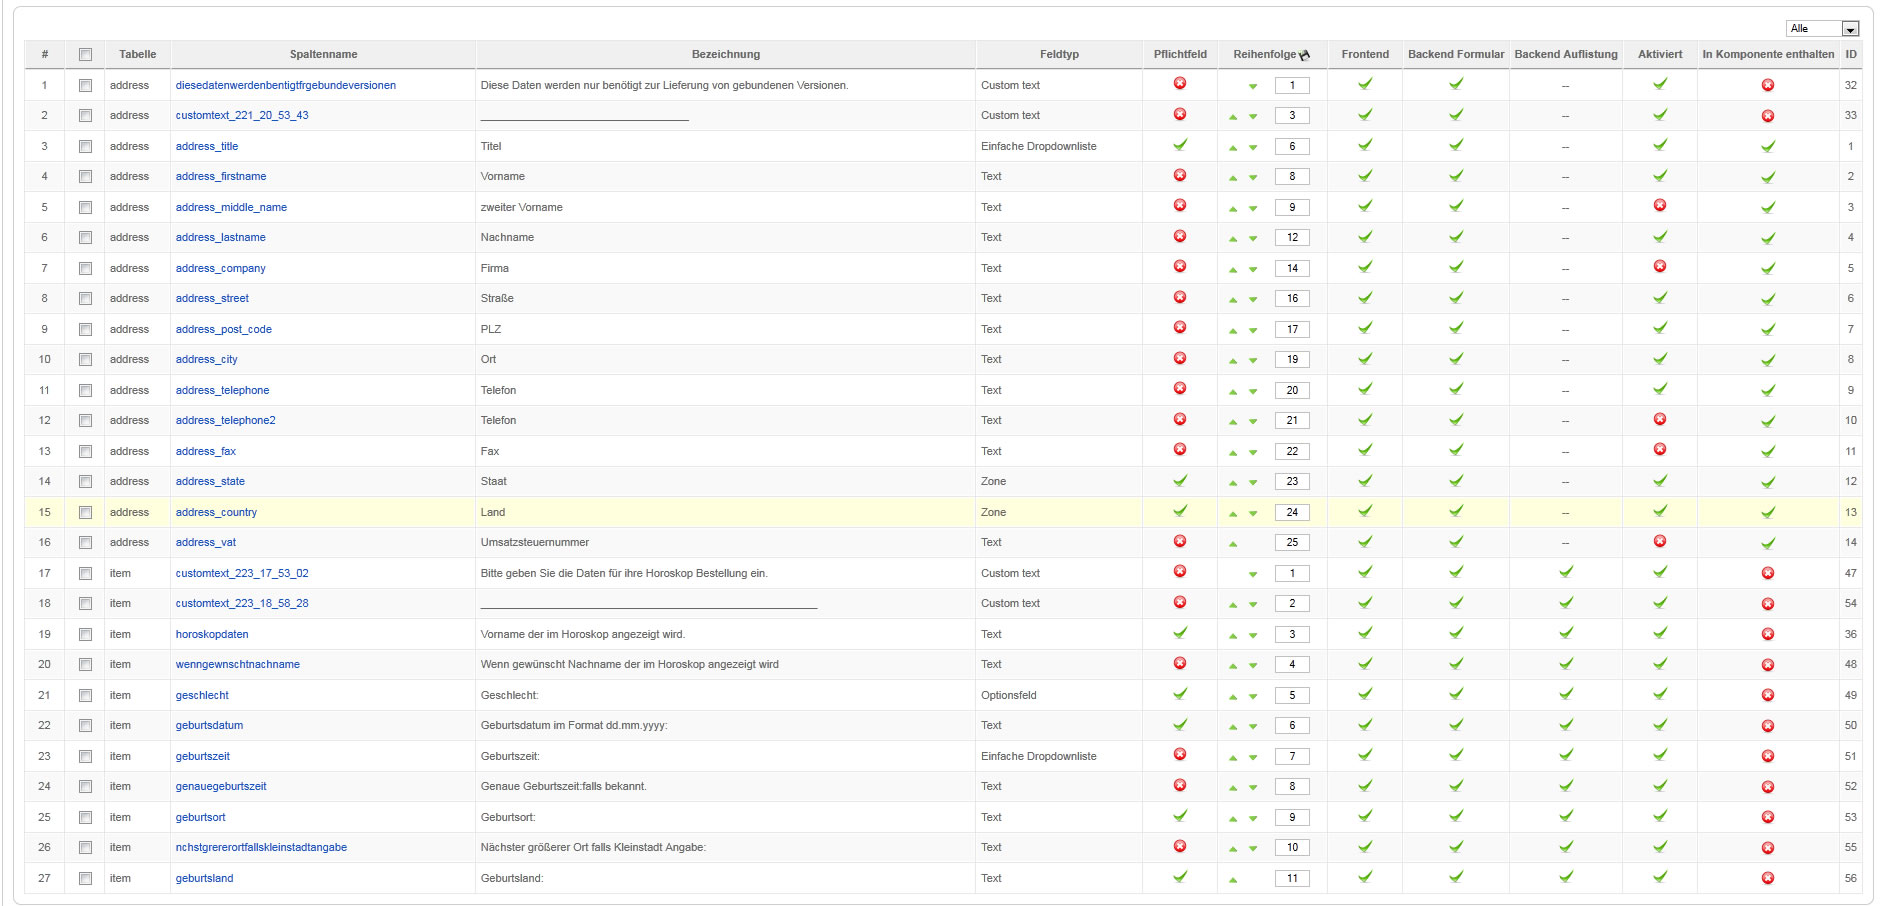Click the save order icon beside Reihenfolge

tap(1305, 55)
